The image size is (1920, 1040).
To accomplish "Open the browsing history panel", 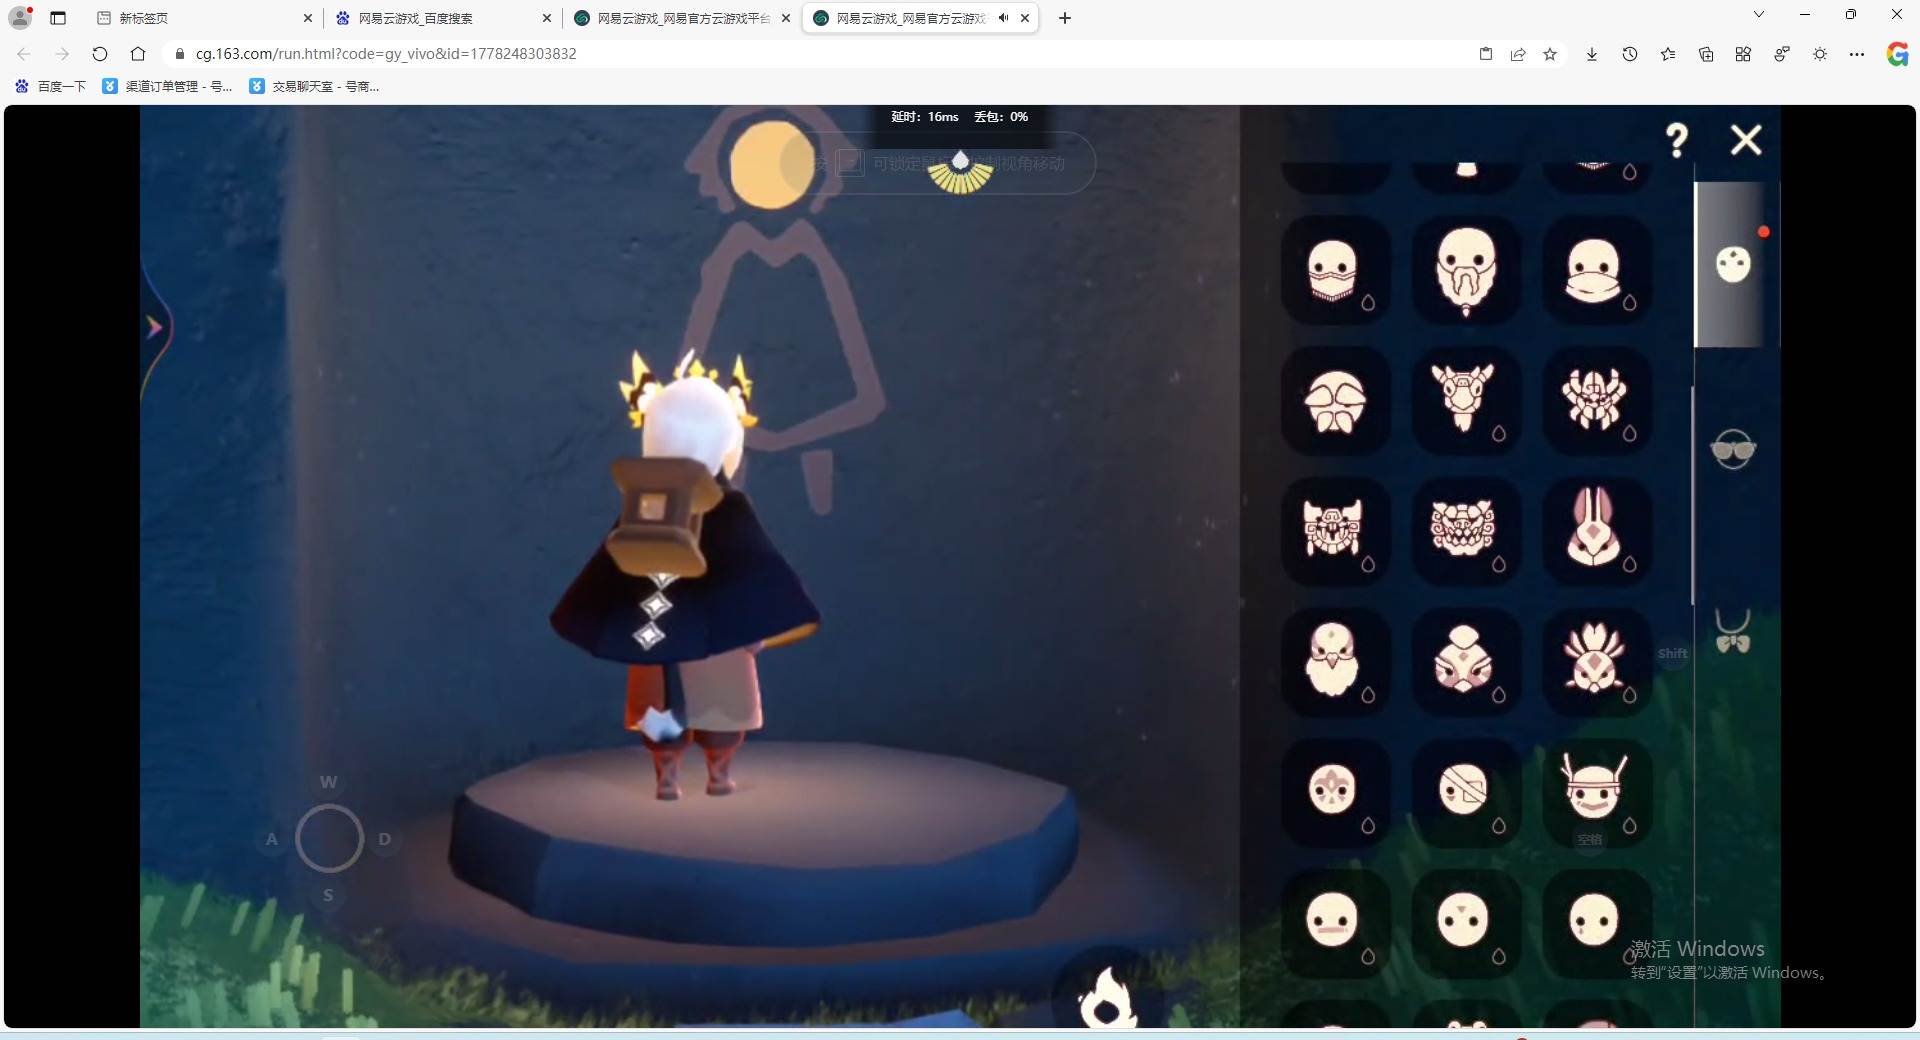I will tap(1630, 54).
